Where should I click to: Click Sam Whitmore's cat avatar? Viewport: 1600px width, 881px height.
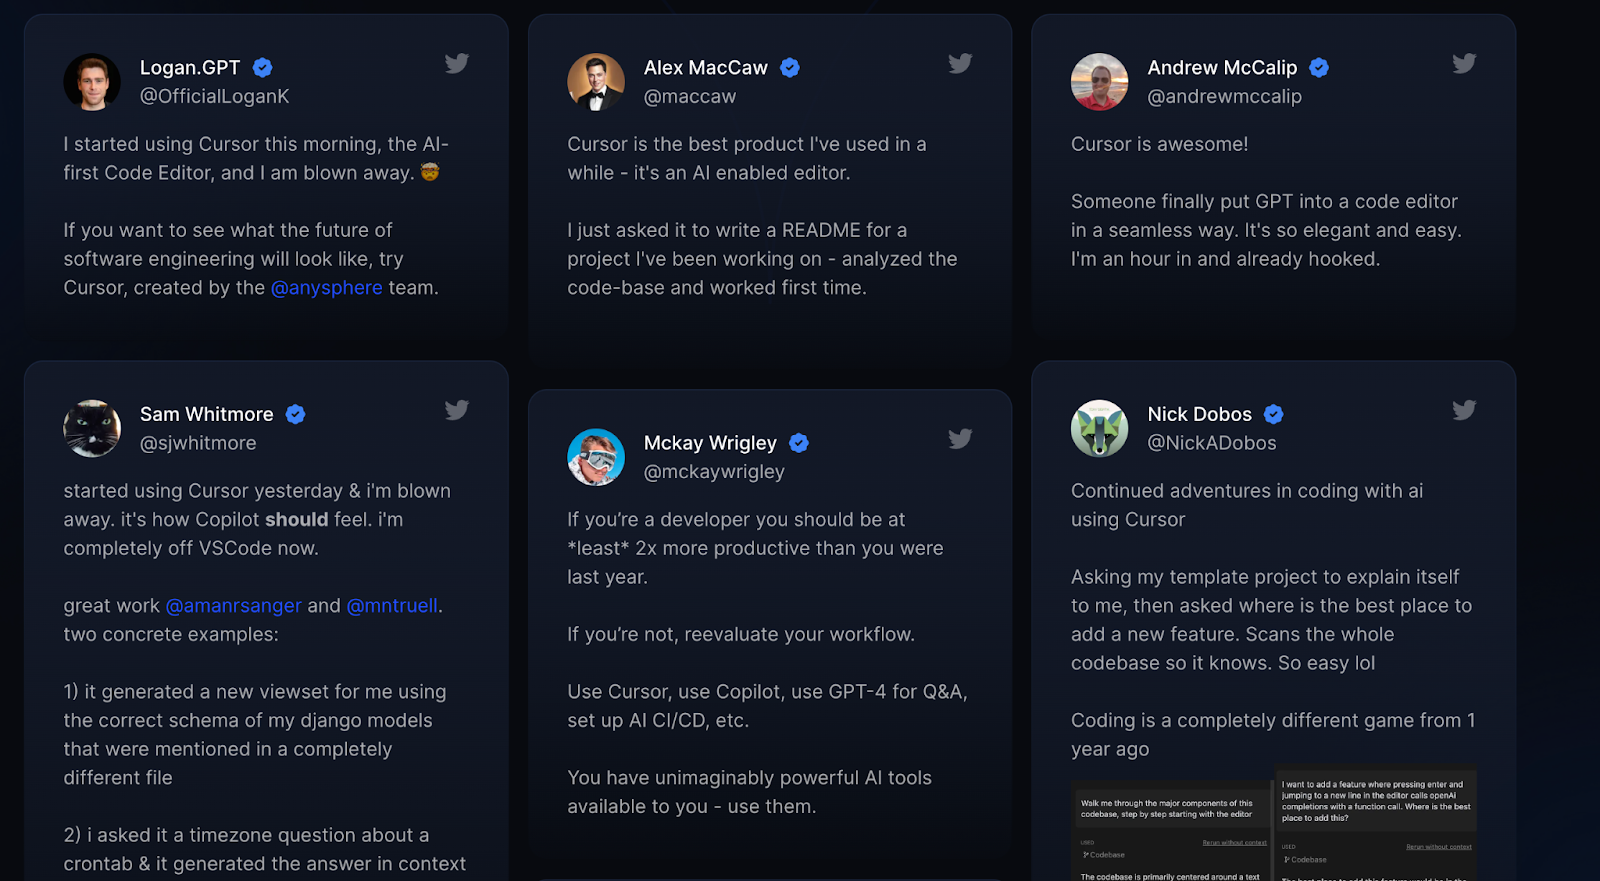(92, 428)
